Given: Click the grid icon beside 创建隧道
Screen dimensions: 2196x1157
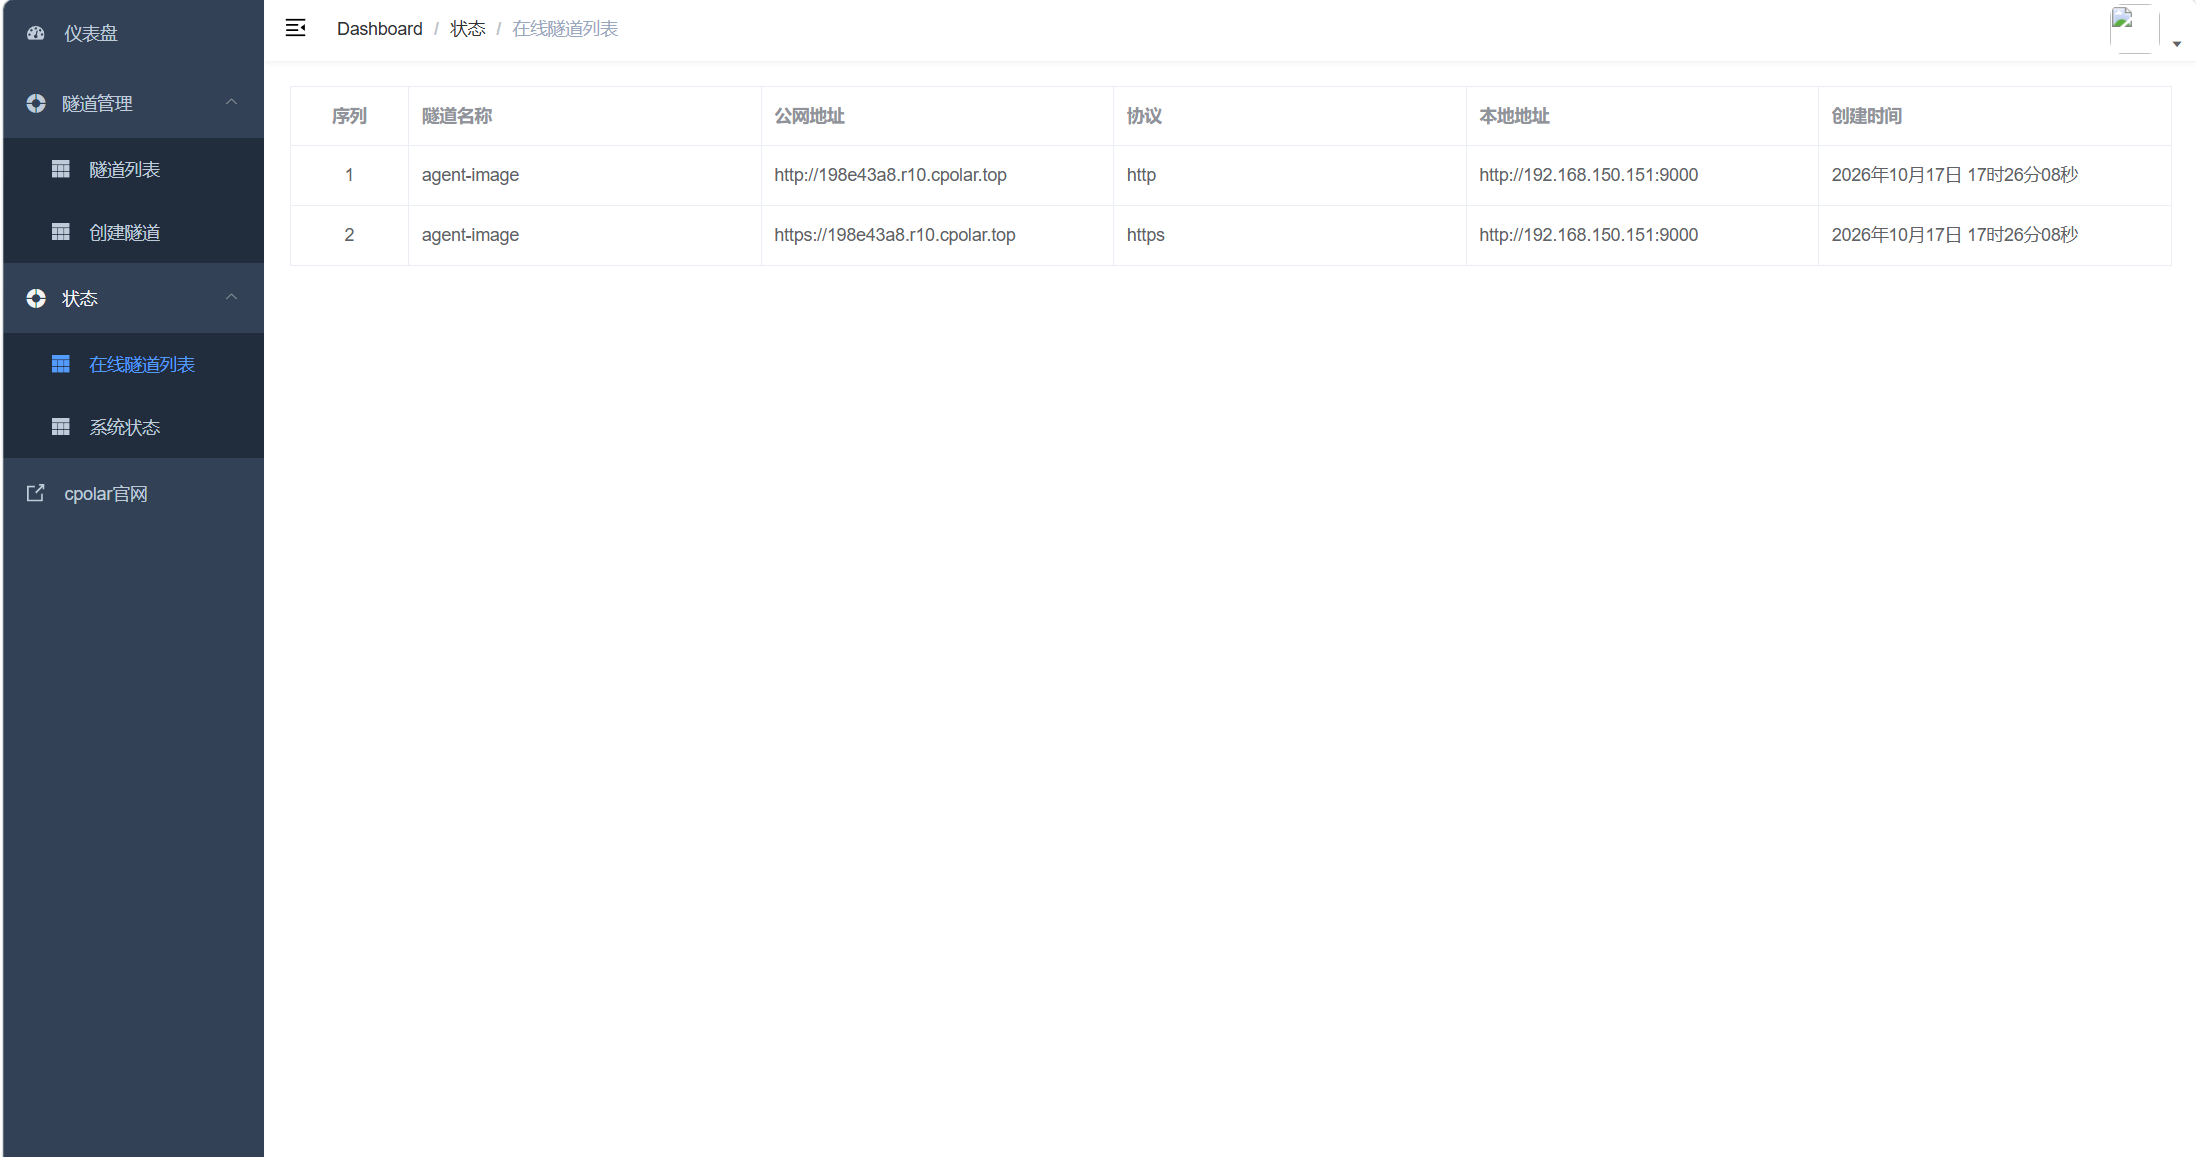Looking at the screenshot, I should [61, 232].
